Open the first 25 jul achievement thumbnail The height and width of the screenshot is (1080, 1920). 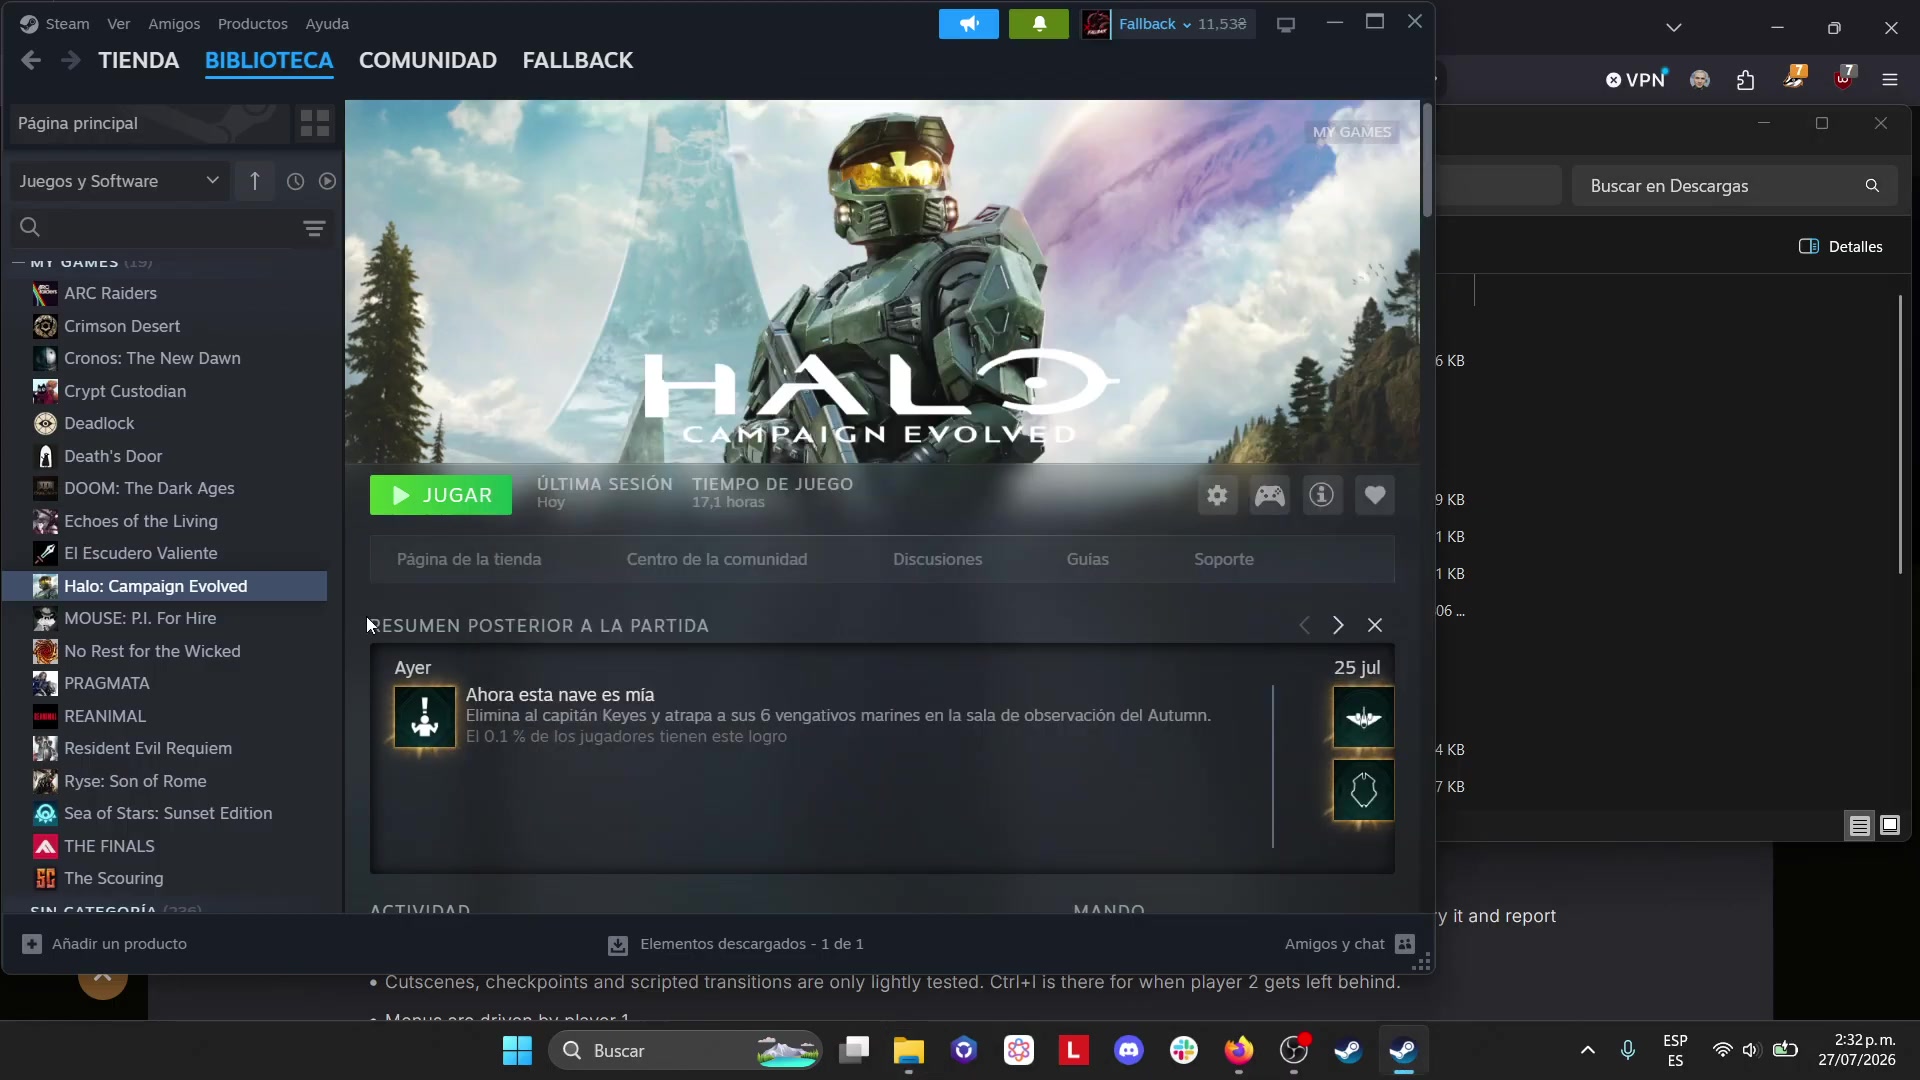1363,717
